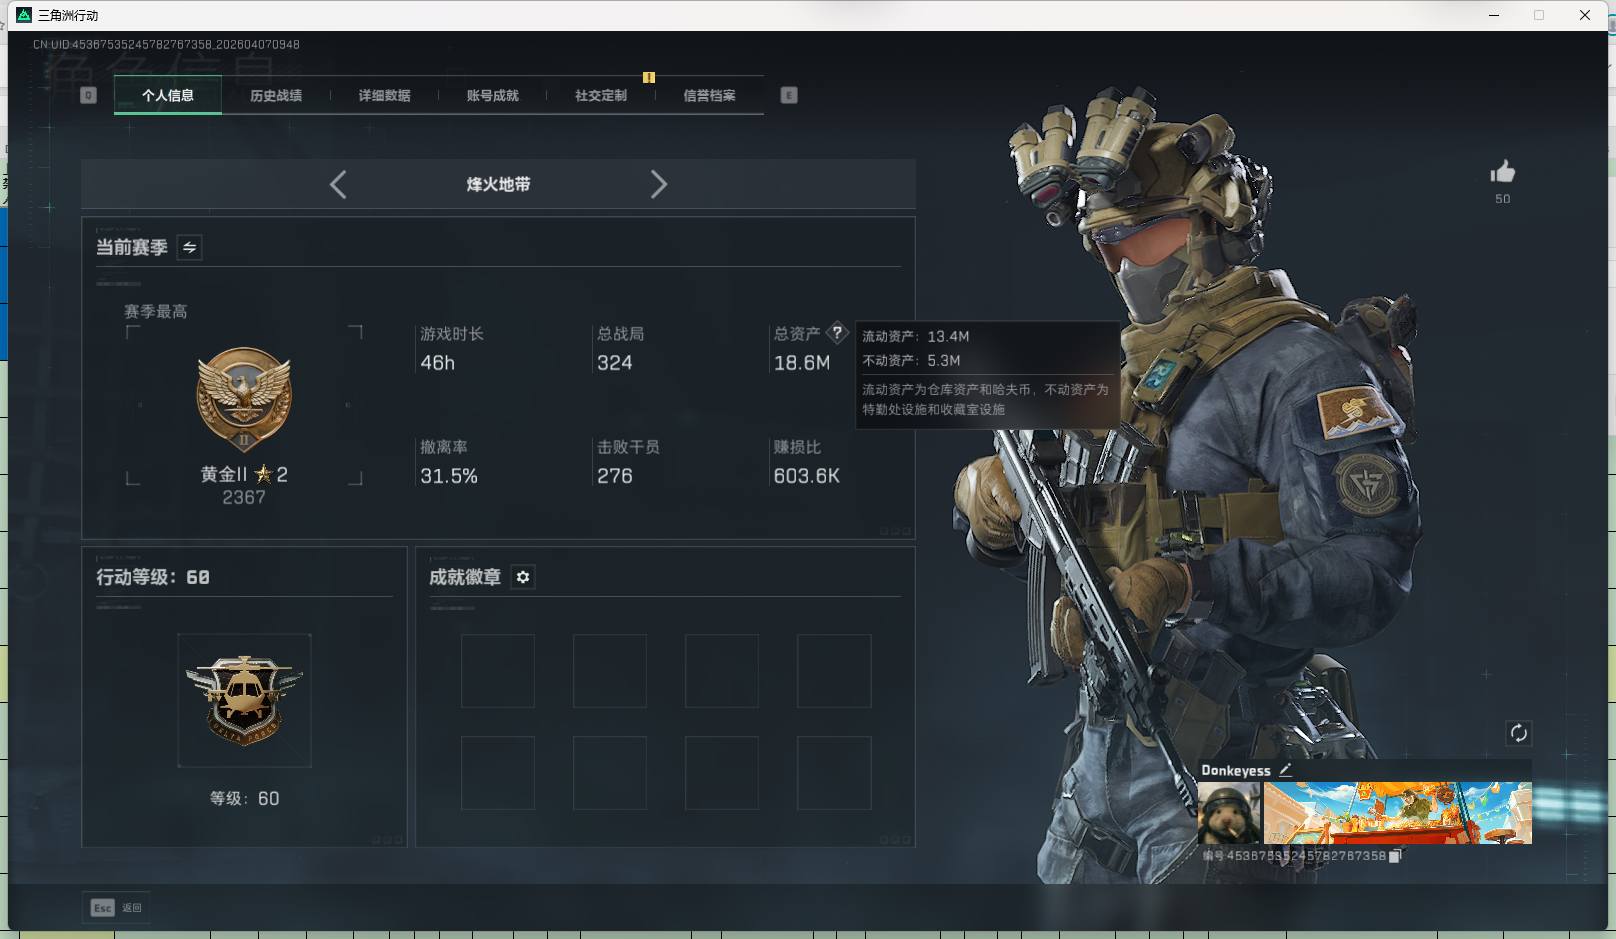Toggle the thumbs-up like on this profile
Image resolution: width=1616 pixels, height=939 pixels.
point(1502,172)
